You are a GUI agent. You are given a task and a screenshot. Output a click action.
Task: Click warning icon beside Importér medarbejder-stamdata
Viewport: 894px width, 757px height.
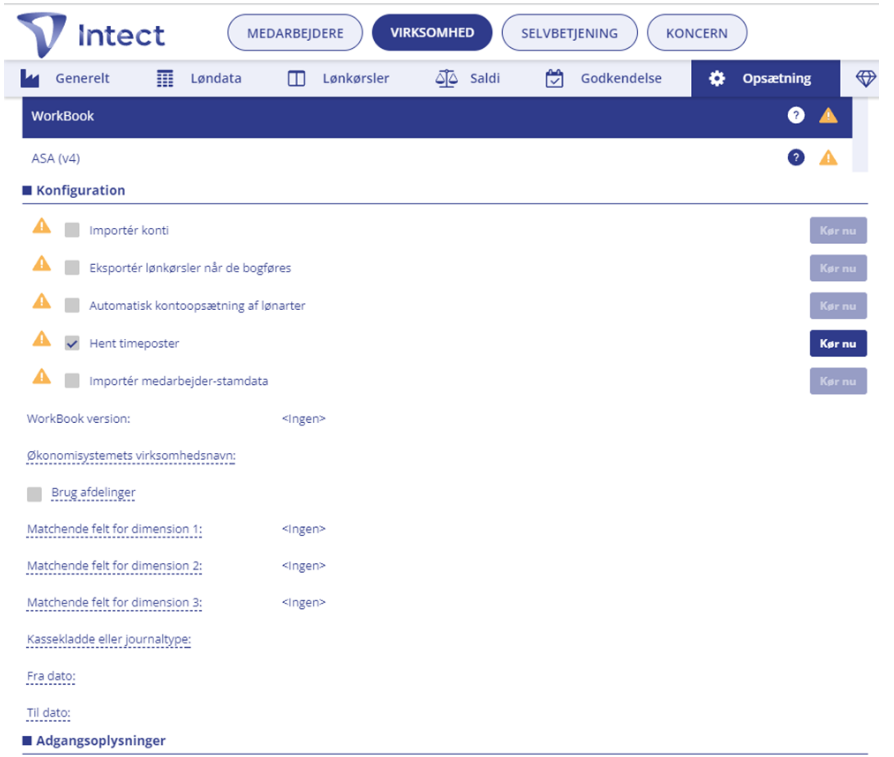42,377
